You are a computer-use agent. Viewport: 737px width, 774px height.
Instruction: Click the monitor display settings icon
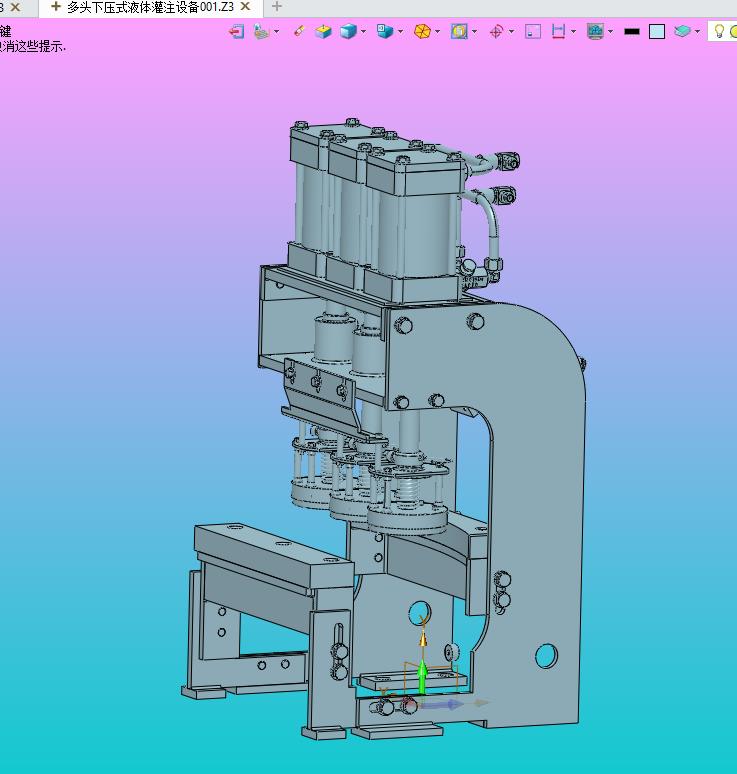(595, 32)
